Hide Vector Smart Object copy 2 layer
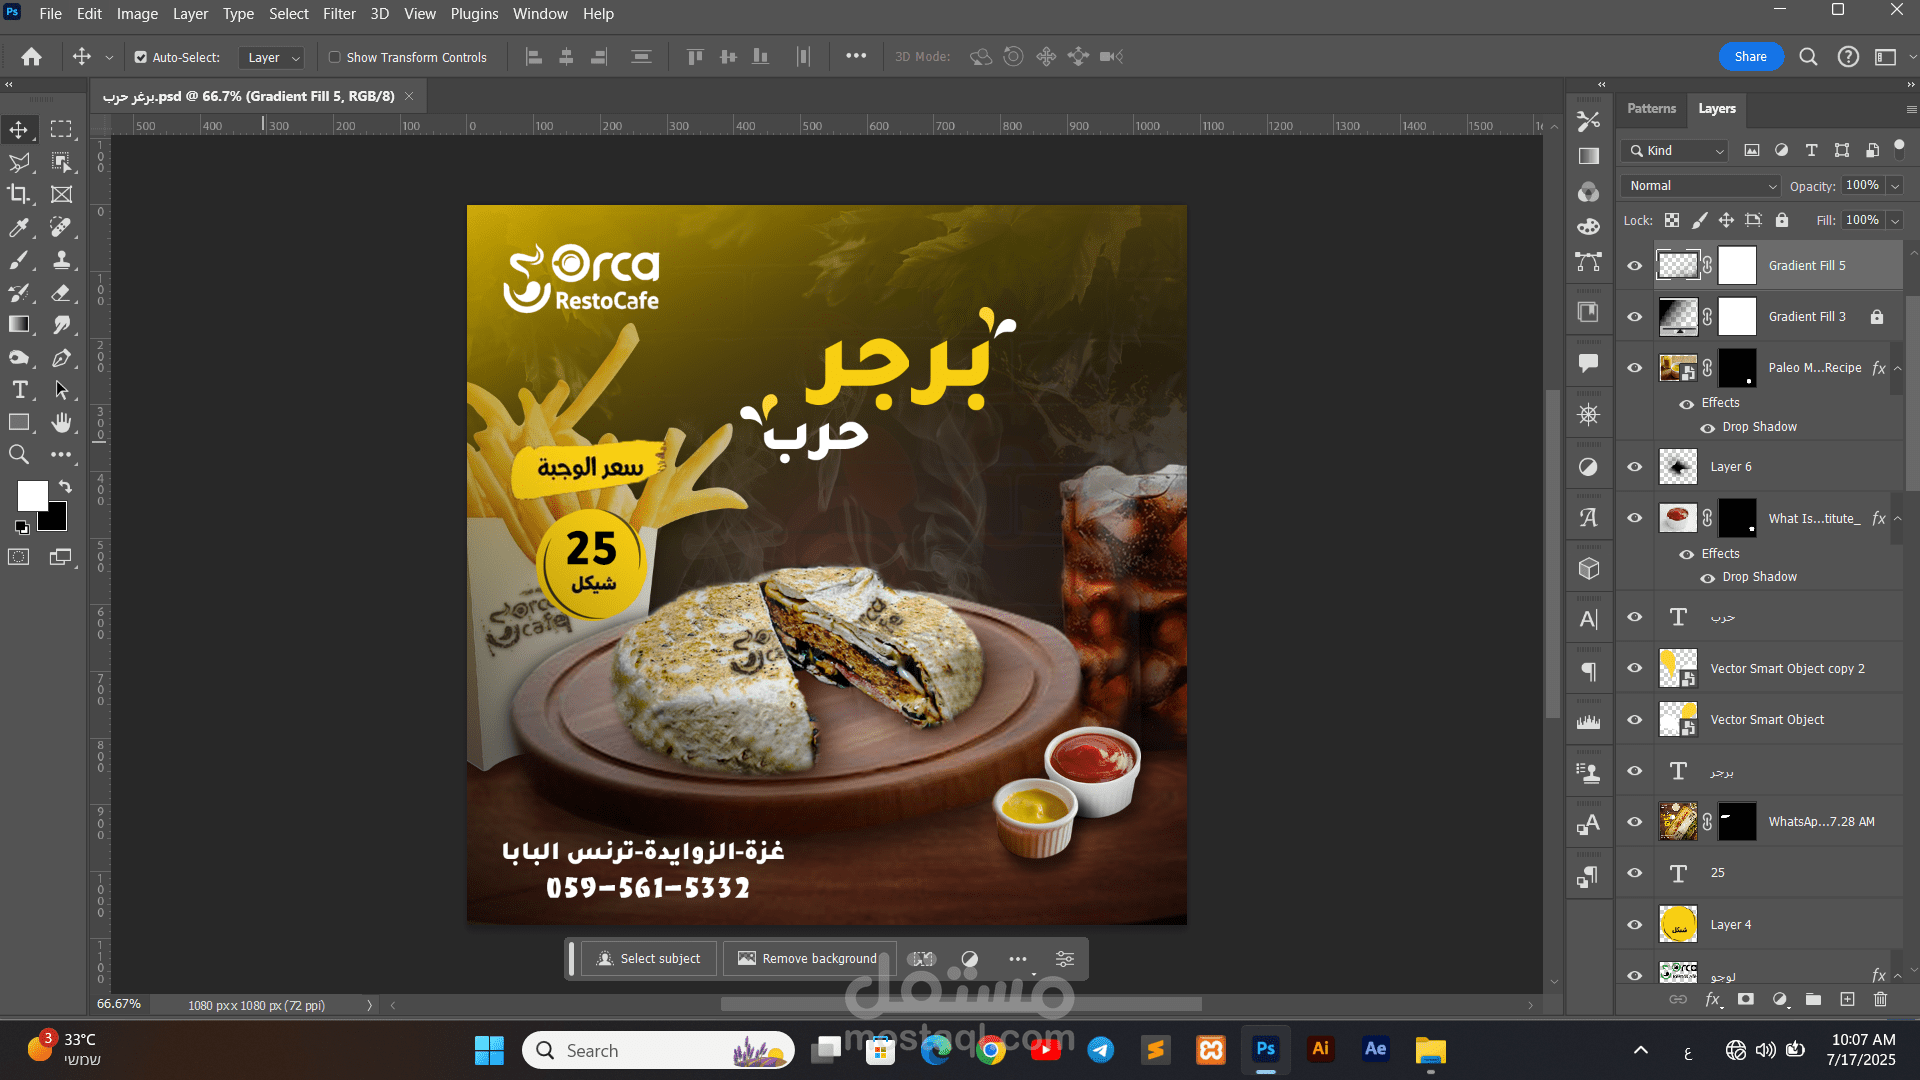 click(1634, 669)
